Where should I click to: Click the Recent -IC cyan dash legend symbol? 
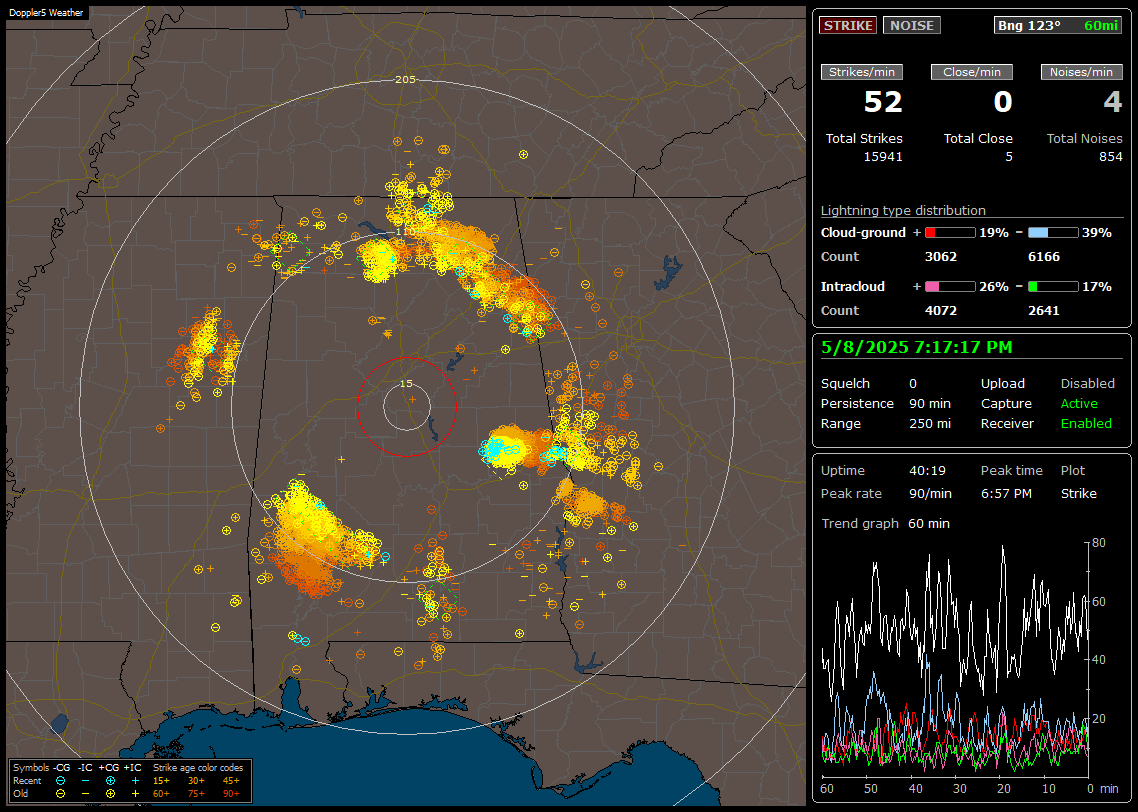click(85, 781)
